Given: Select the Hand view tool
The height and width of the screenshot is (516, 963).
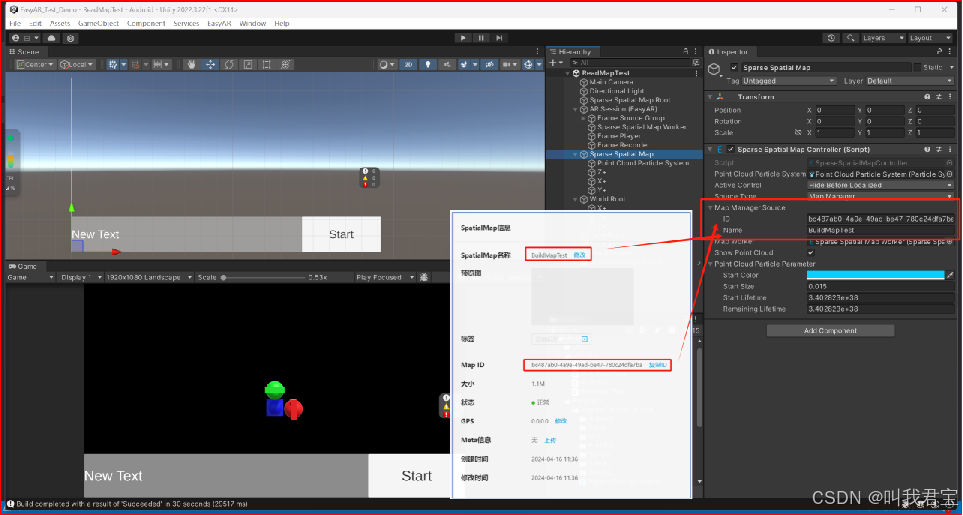Looking at the screenshot, I should click(192, 64).
